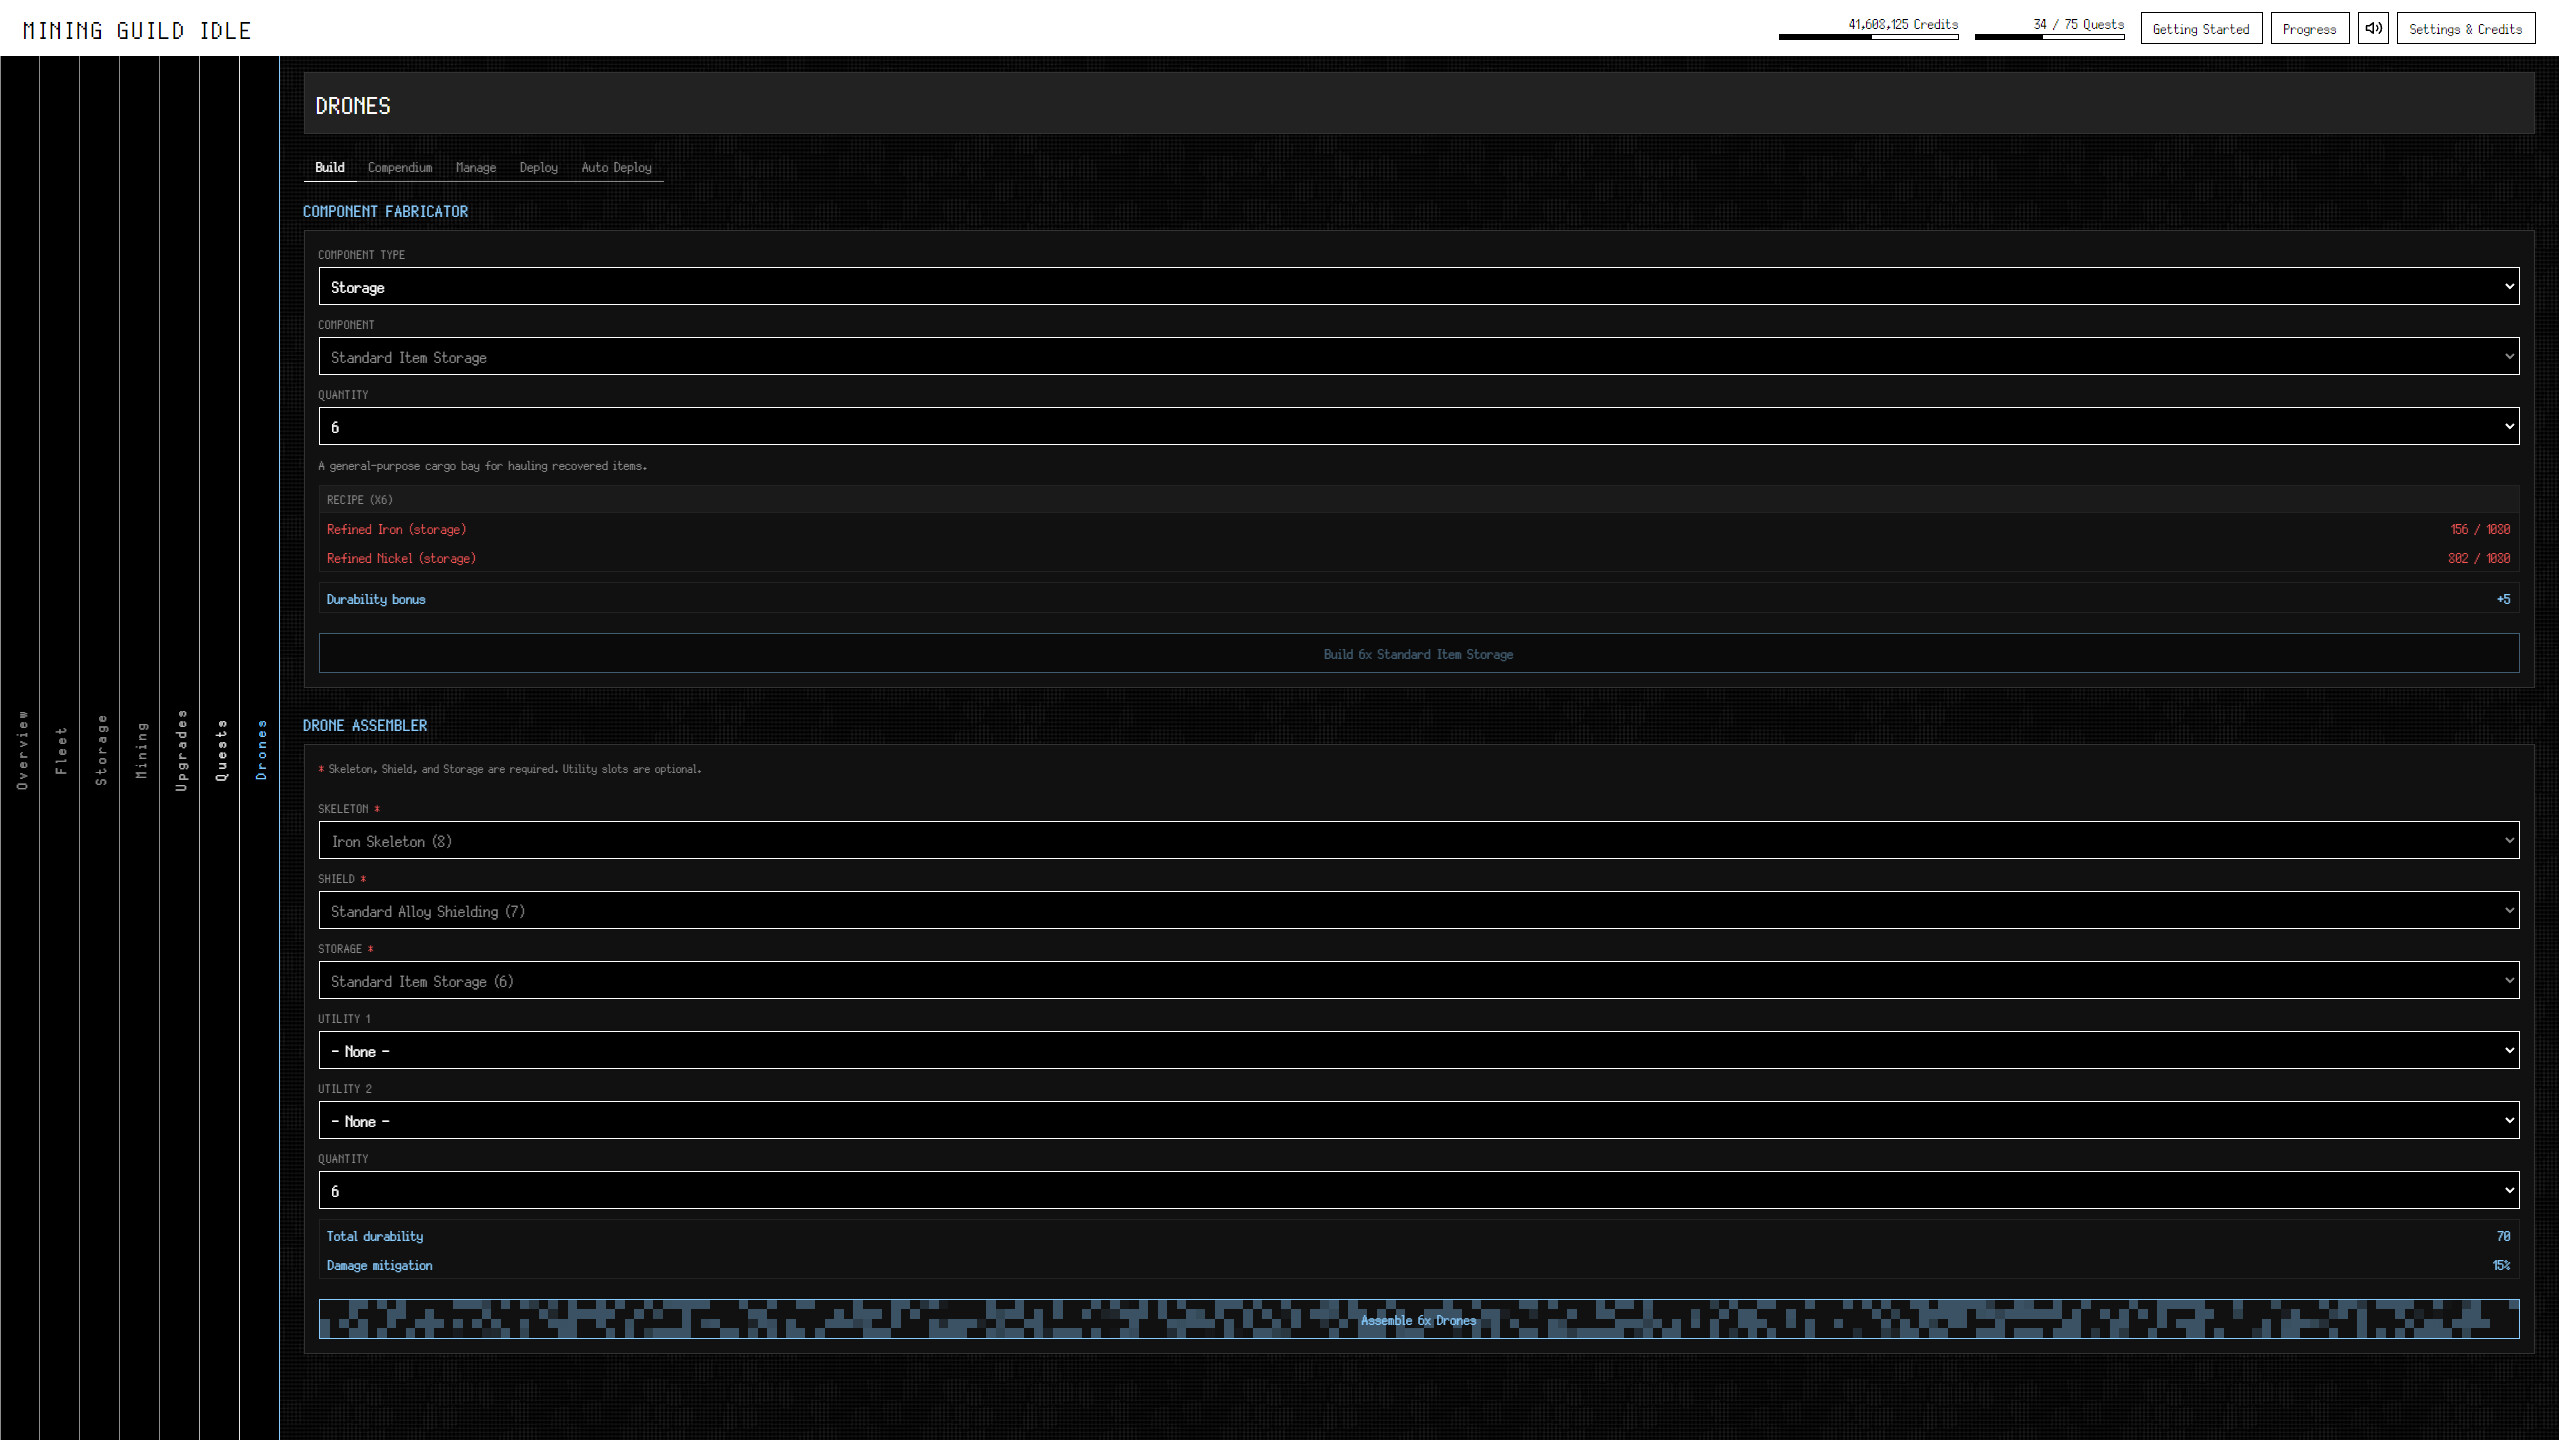This screenshot has height=1440, width=2560.
Task: Switch to the Deploy tab
Action: pyautogui.click(x=538, y=167)
